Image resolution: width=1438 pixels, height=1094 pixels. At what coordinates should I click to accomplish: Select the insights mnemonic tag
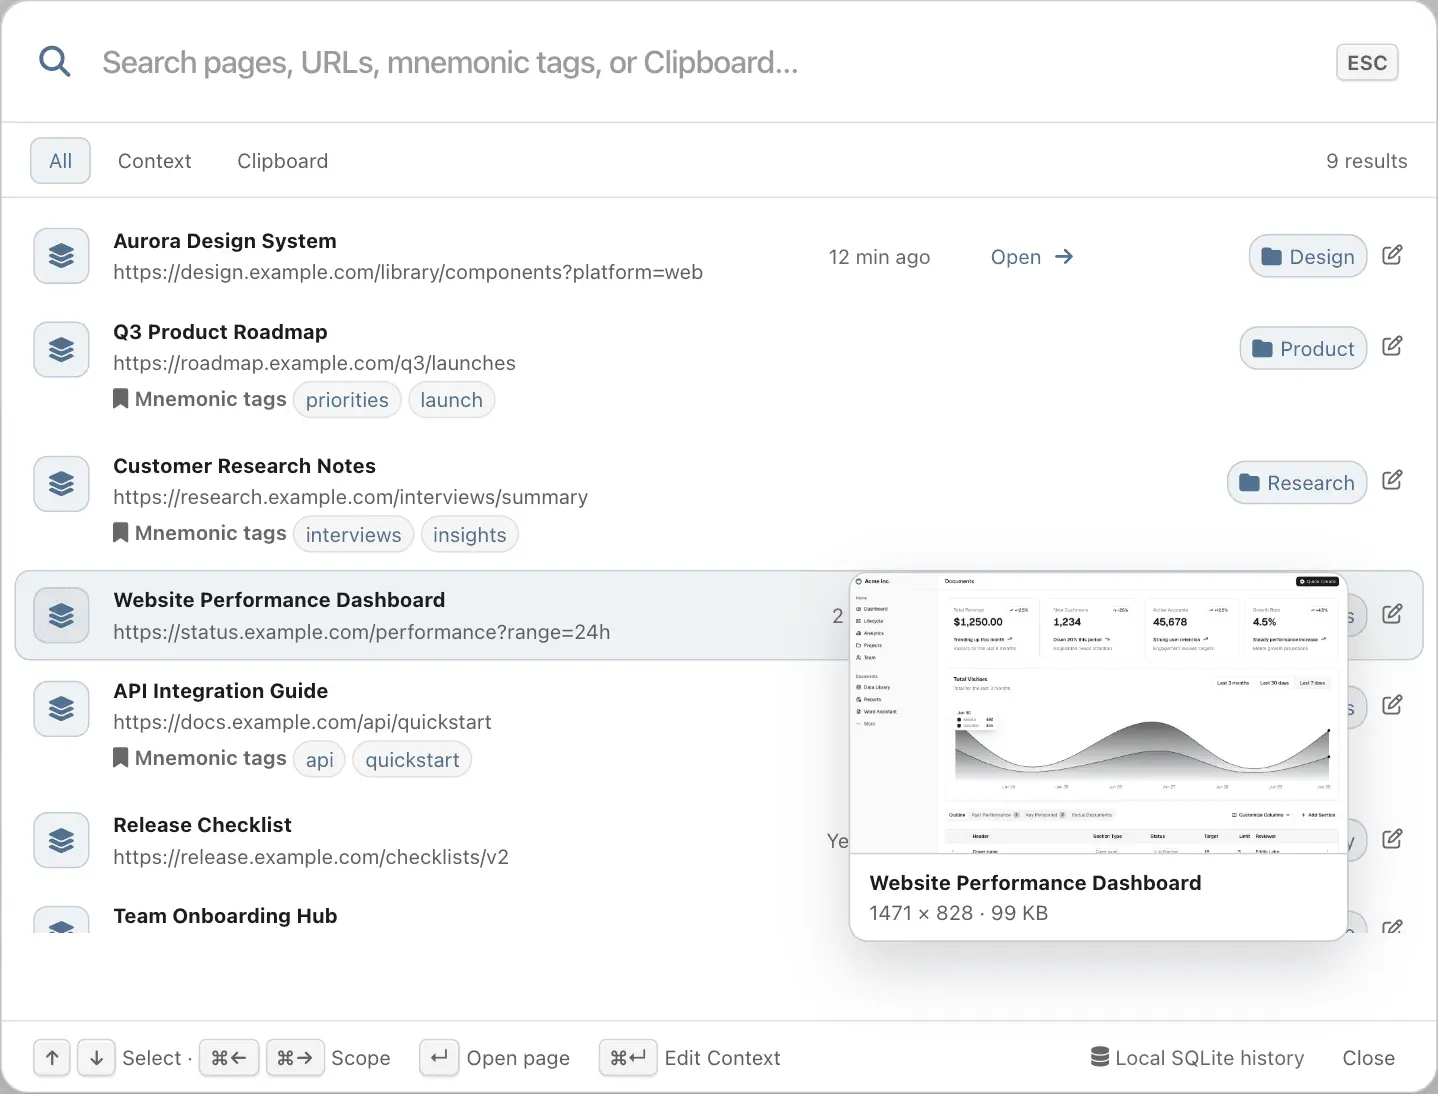(x=469, y=534)
